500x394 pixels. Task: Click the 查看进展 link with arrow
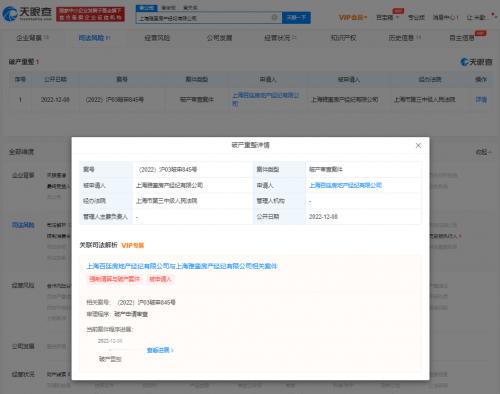160,350
